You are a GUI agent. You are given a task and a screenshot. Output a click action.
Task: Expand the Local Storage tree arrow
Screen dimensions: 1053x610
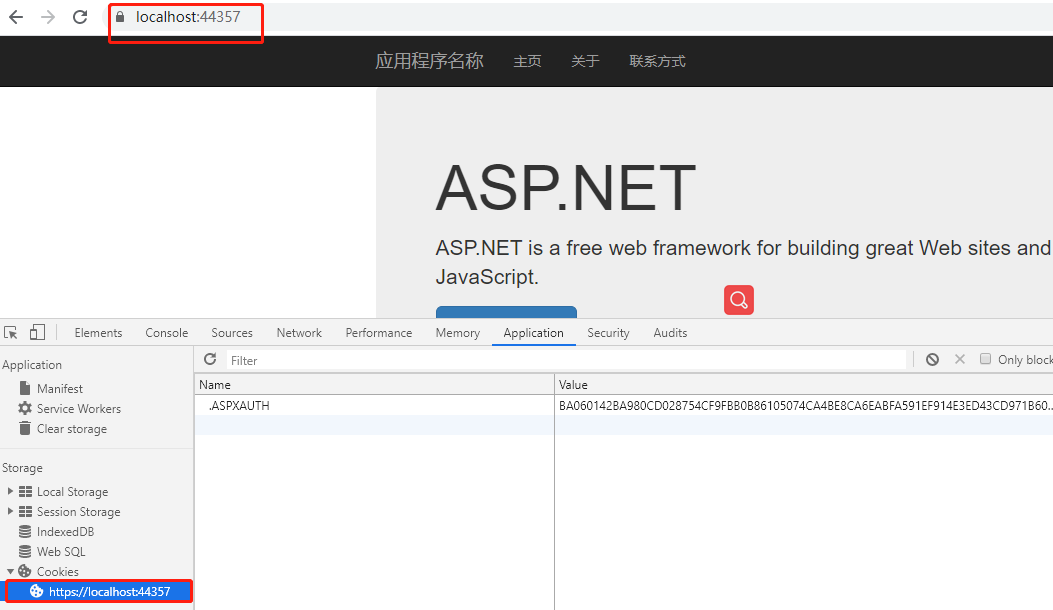(x=10, y=491)
